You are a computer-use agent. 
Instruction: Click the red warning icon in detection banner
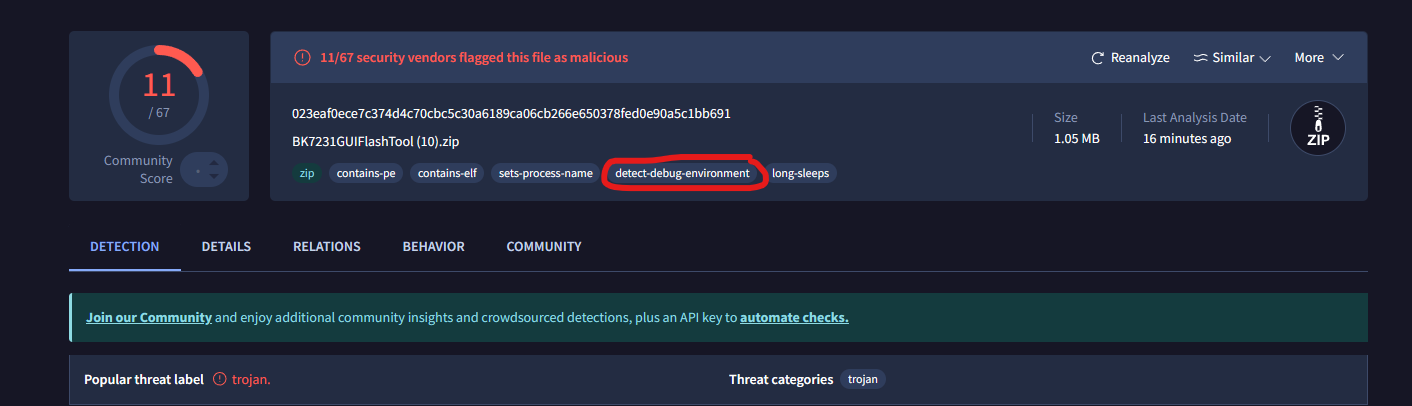(x=302, y=58)
